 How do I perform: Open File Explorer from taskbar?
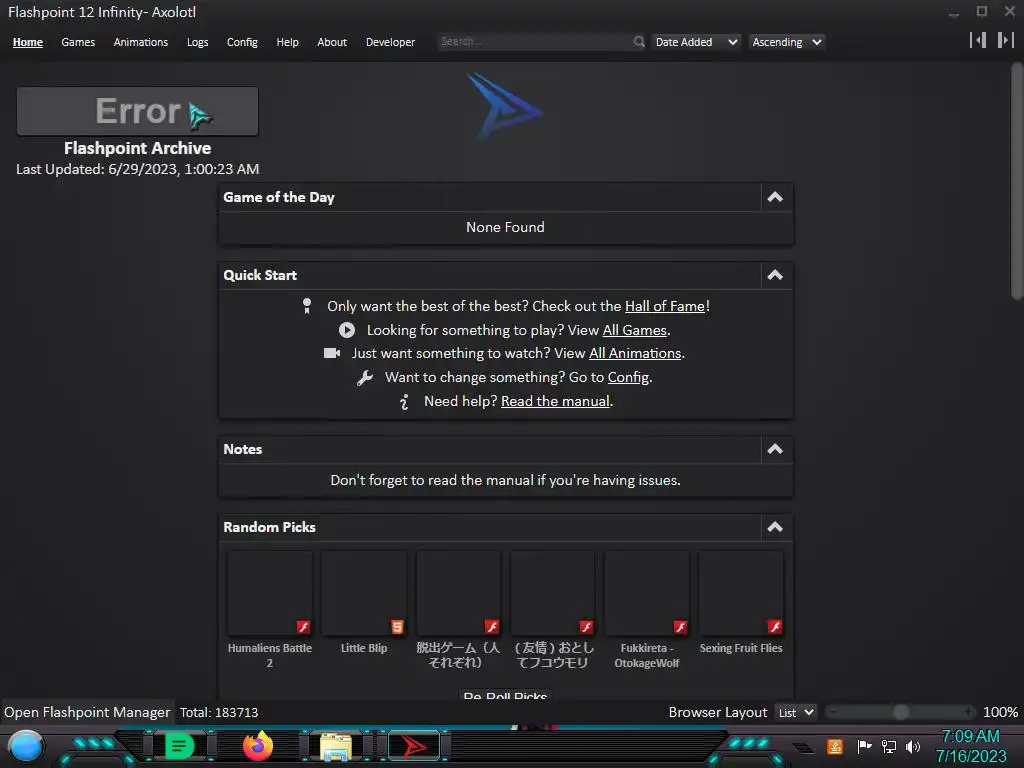tap(336, 746)
